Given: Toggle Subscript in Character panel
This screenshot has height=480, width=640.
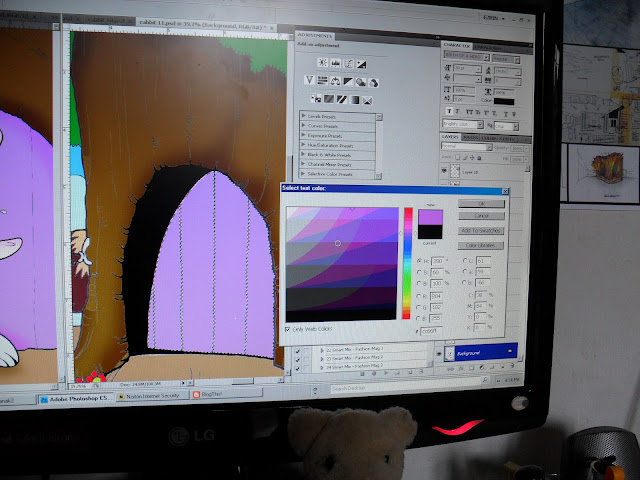Looking at the screenshot, I should point(495,113).
